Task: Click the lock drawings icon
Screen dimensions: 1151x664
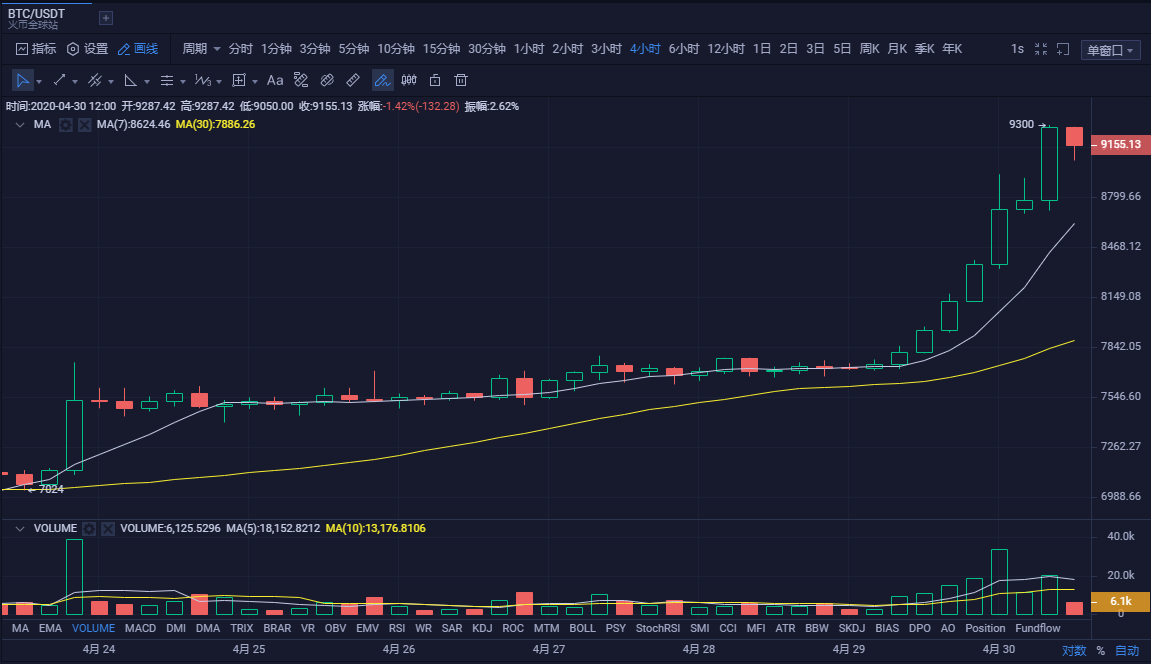Action: pyautogui.click(x=435, y=80)
